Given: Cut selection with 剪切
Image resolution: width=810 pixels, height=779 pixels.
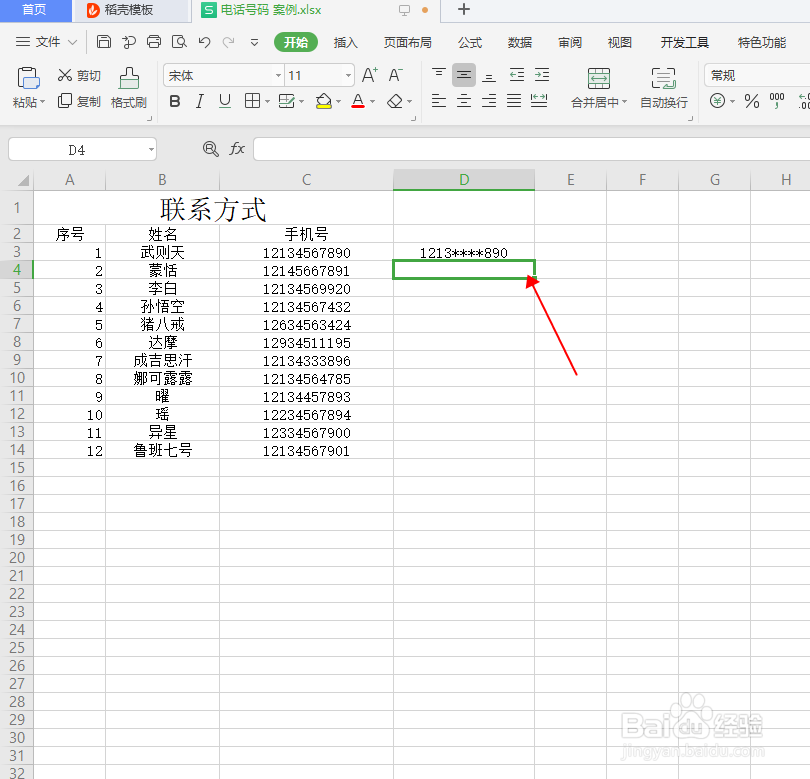Looking at the screenshot, I should pyautogui.click(x=79, y=75).
